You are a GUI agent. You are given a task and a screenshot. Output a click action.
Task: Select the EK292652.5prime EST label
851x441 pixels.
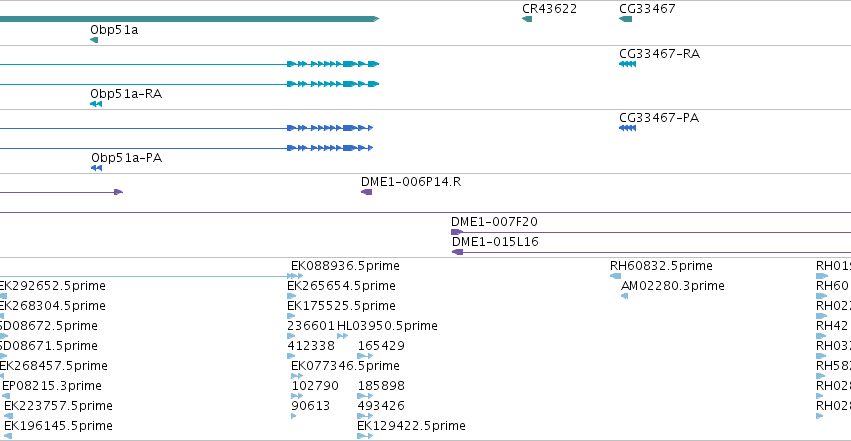coord(53,286)
